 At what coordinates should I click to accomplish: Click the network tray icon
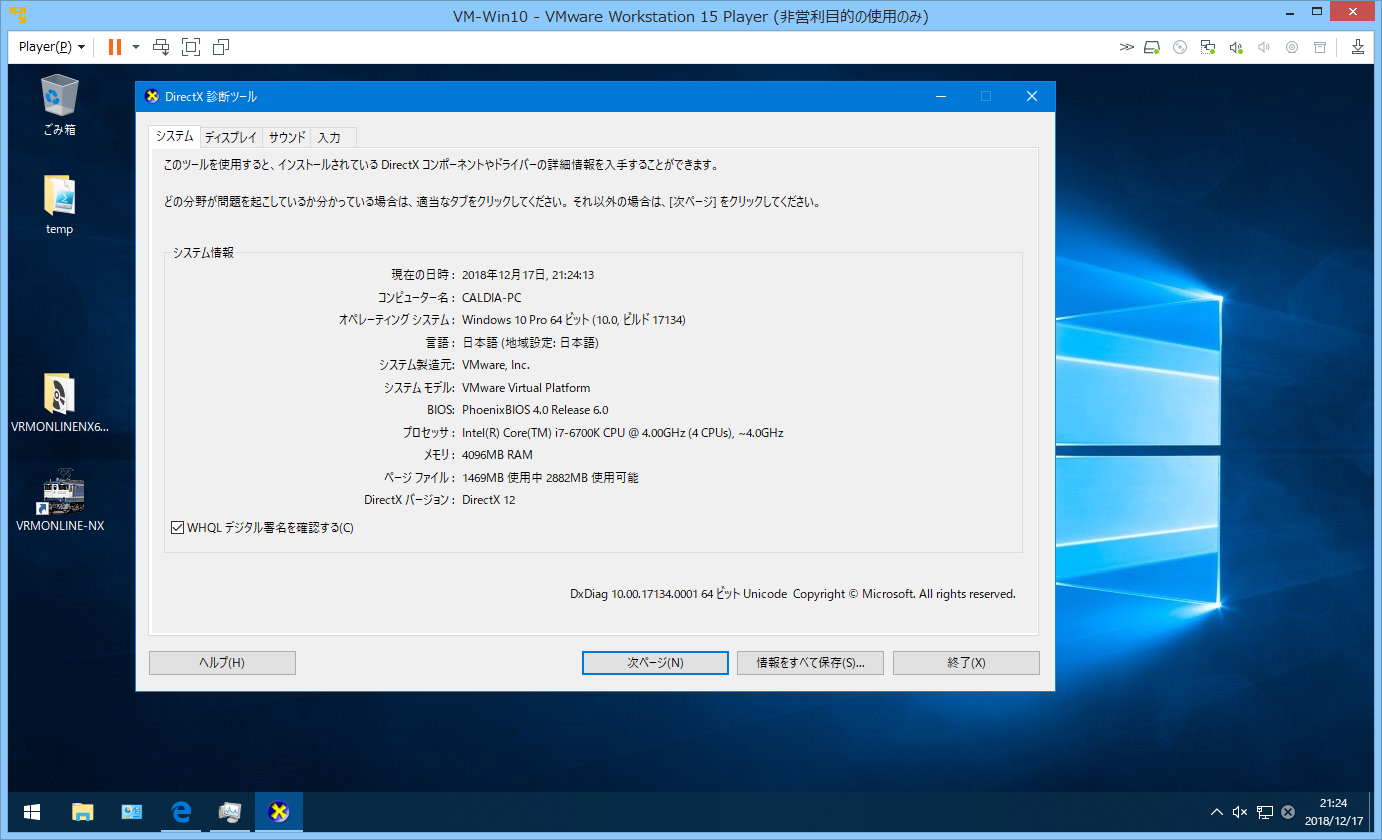click(1265, 812)
